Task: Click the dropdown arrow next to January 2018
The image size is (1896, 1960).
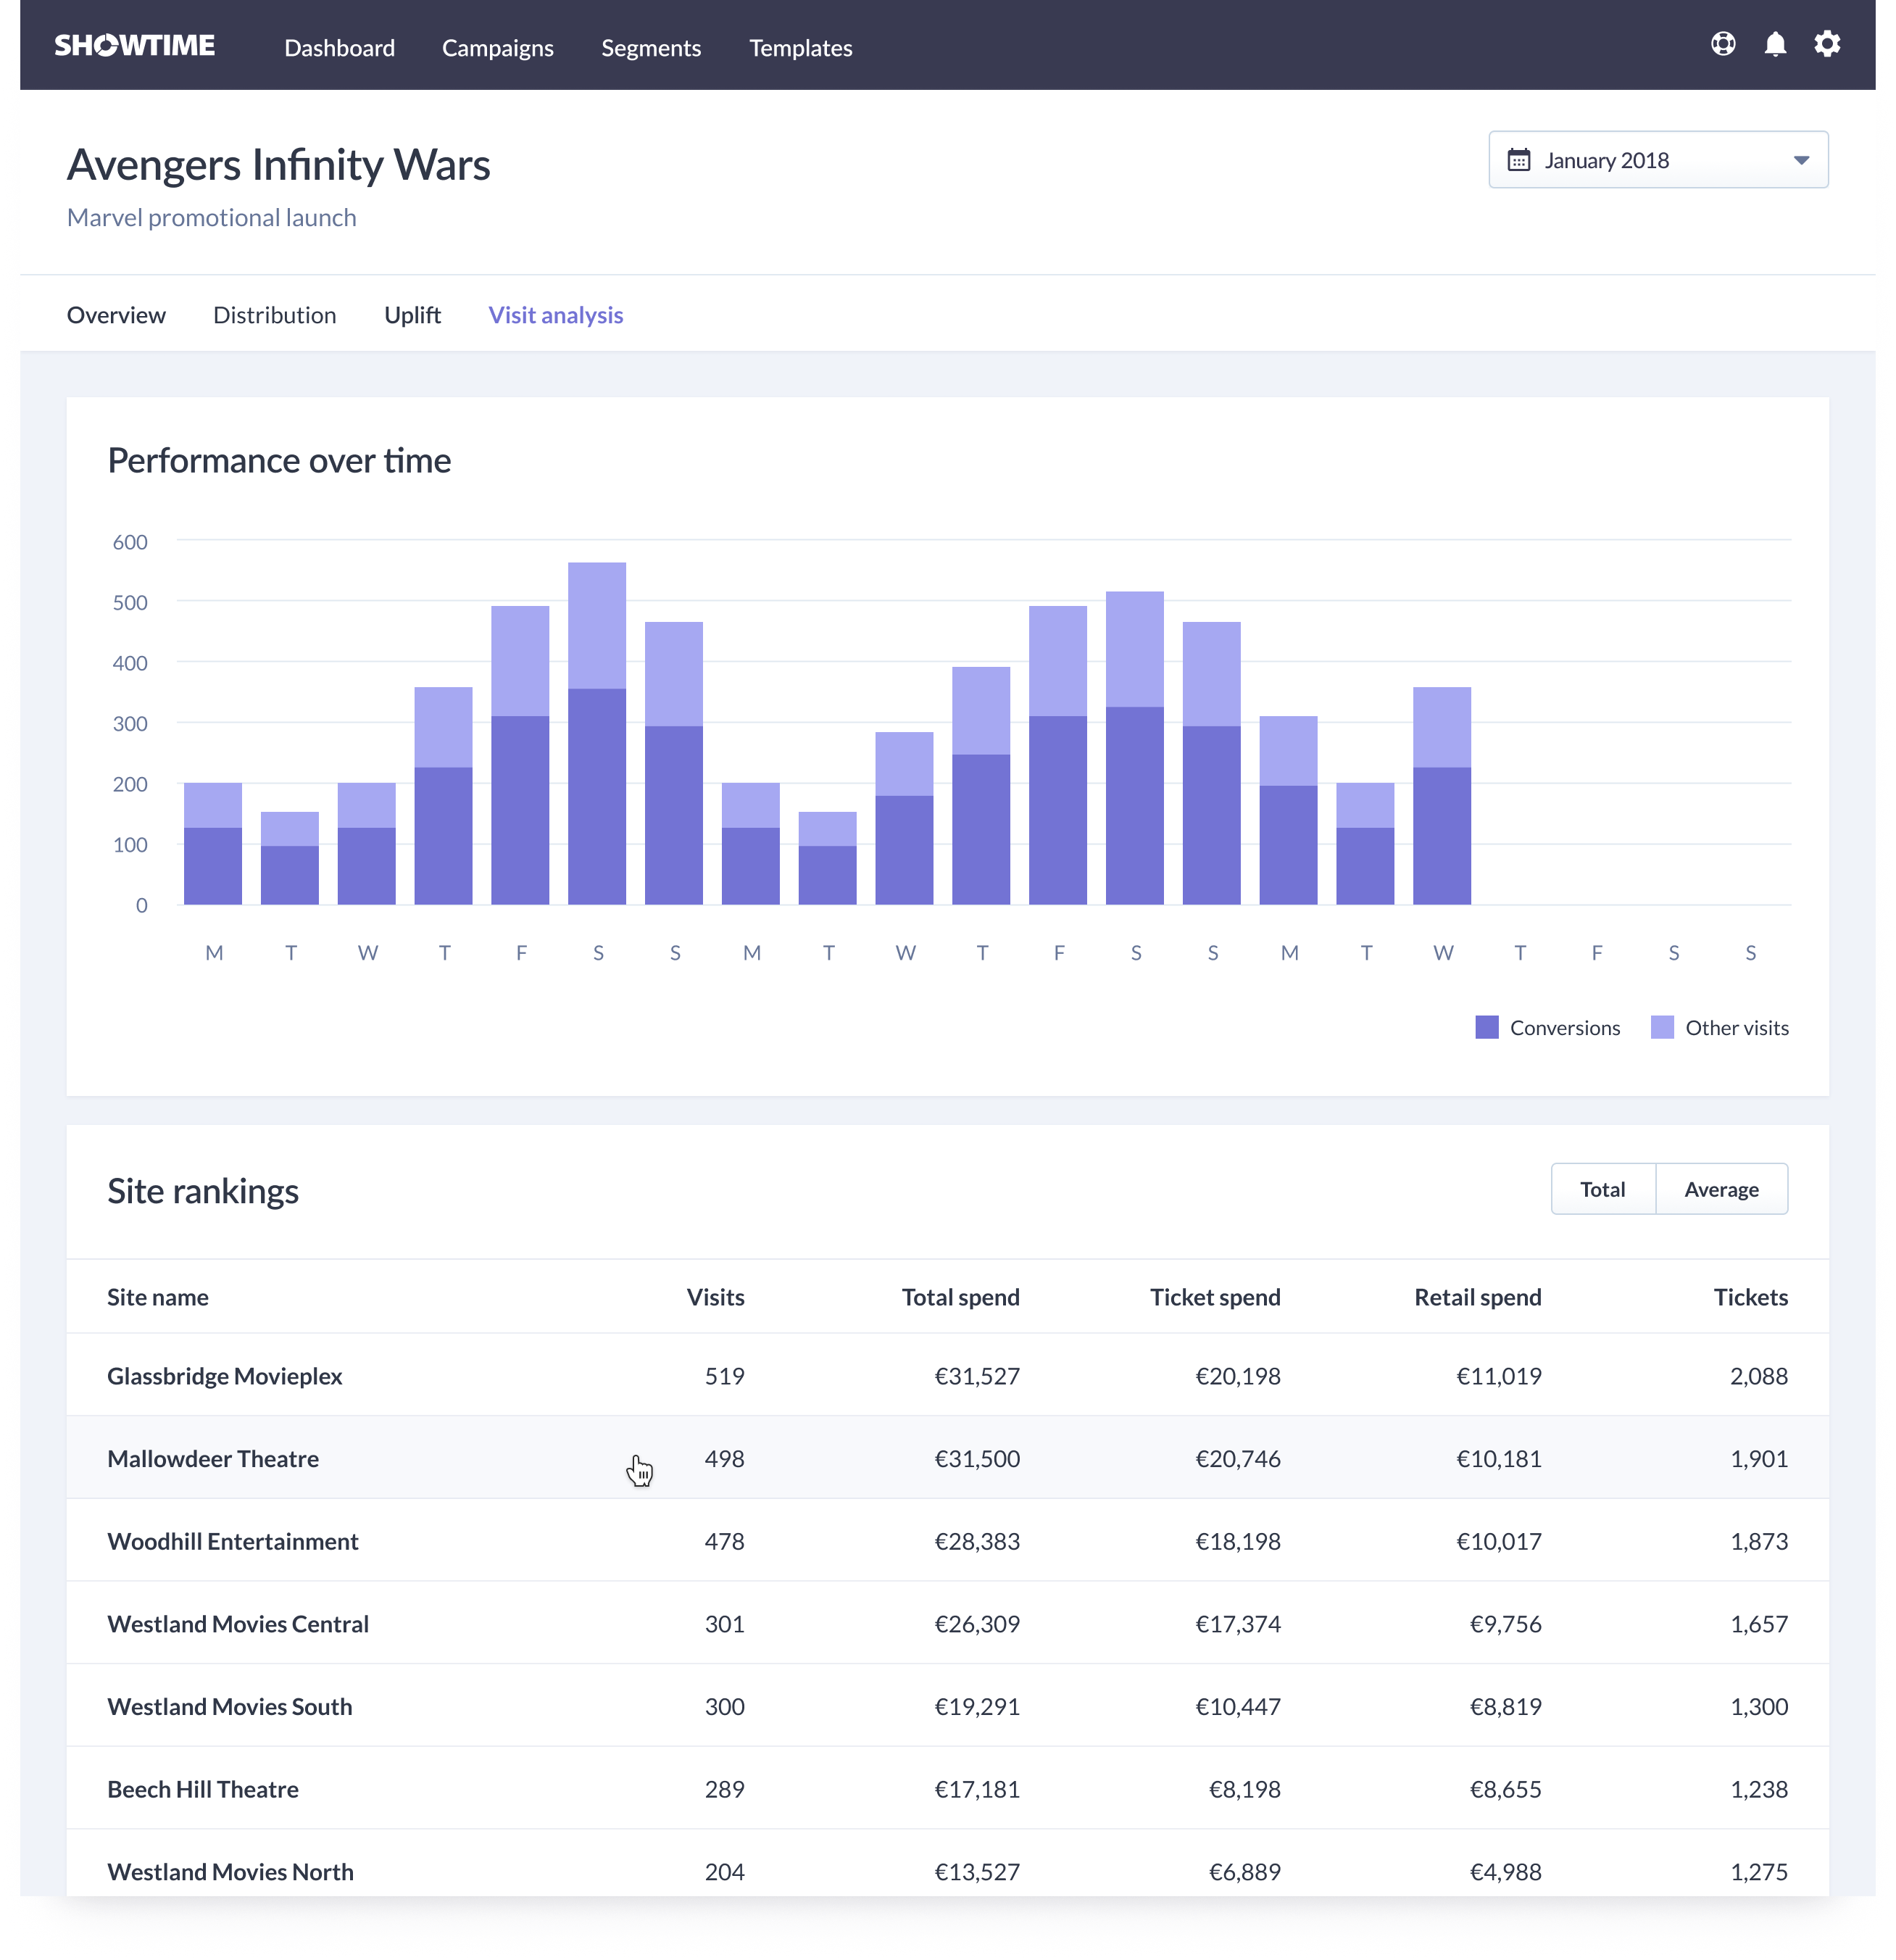Action: point(1802,159)
